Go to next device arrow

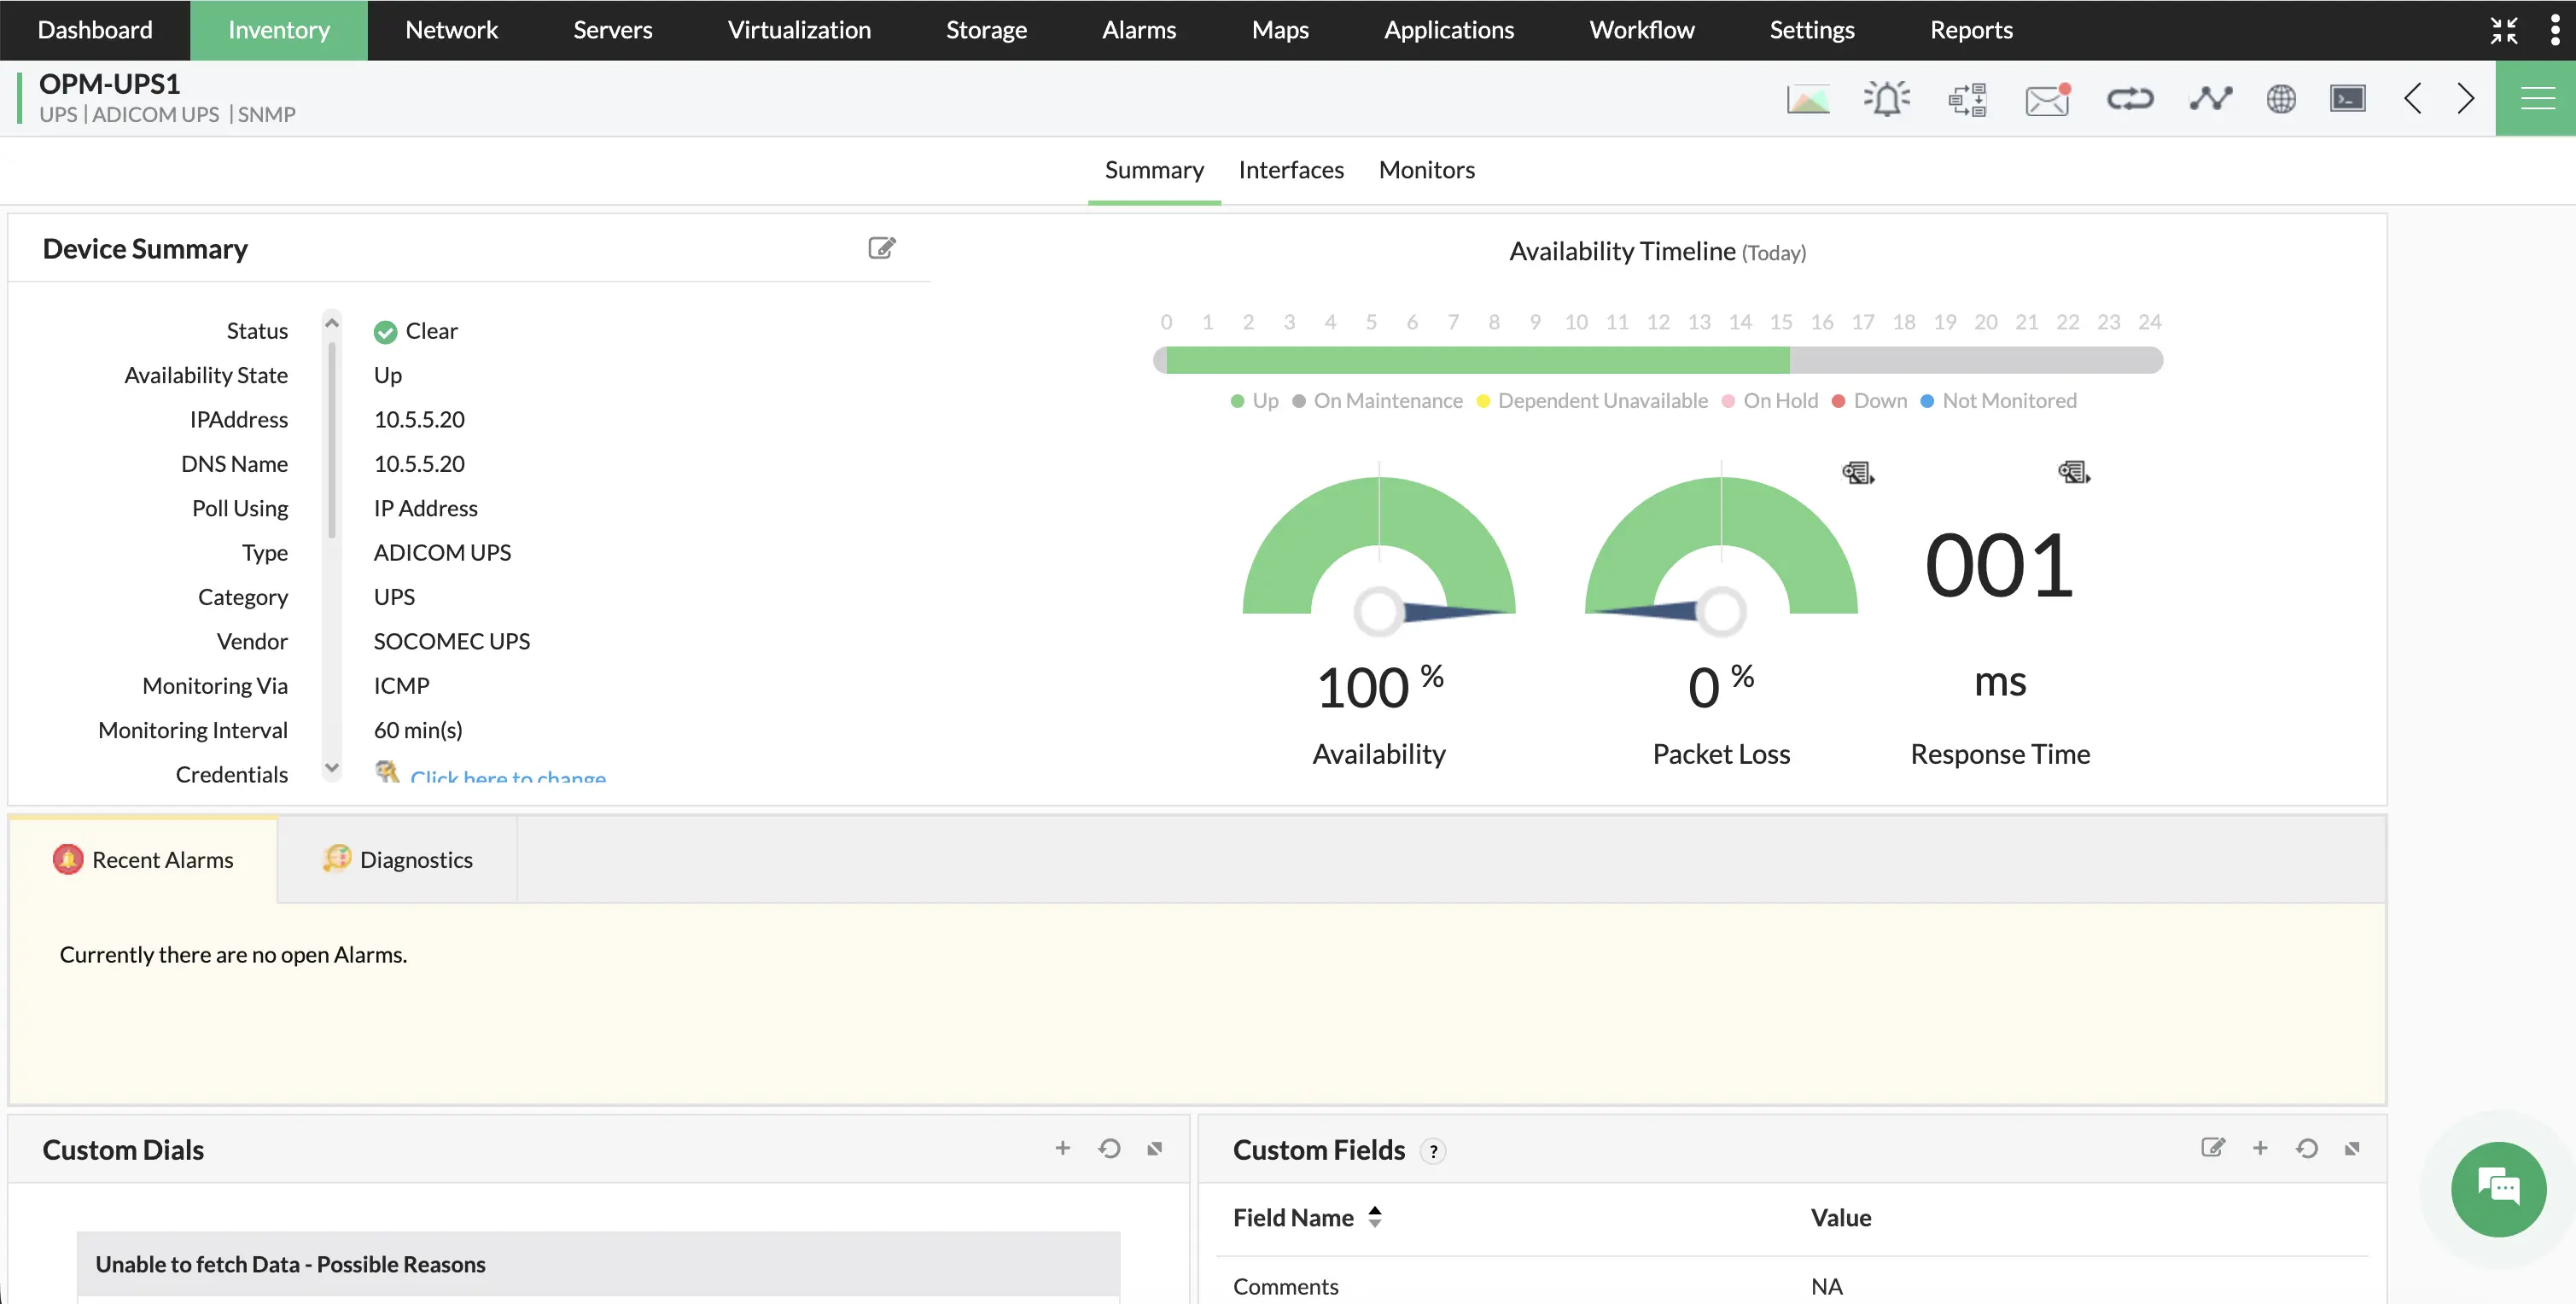coord(2466,98)
